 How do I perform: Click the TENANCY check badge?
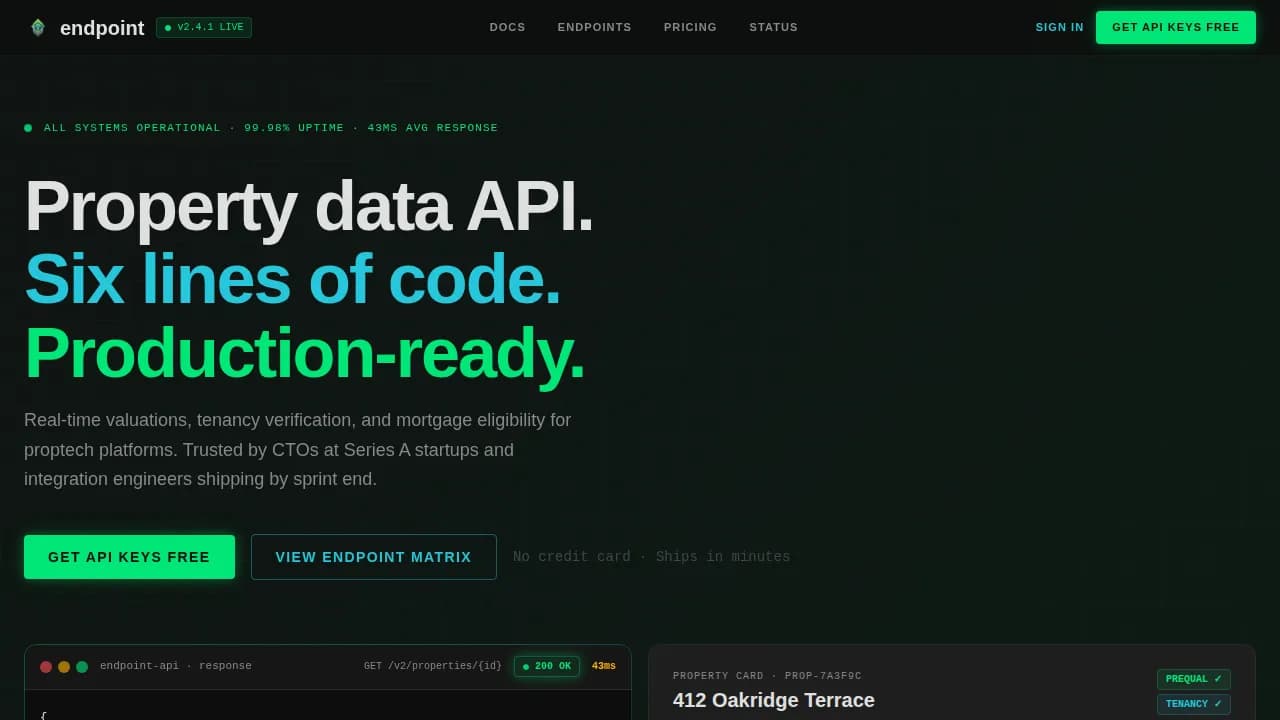(1194, 704)
